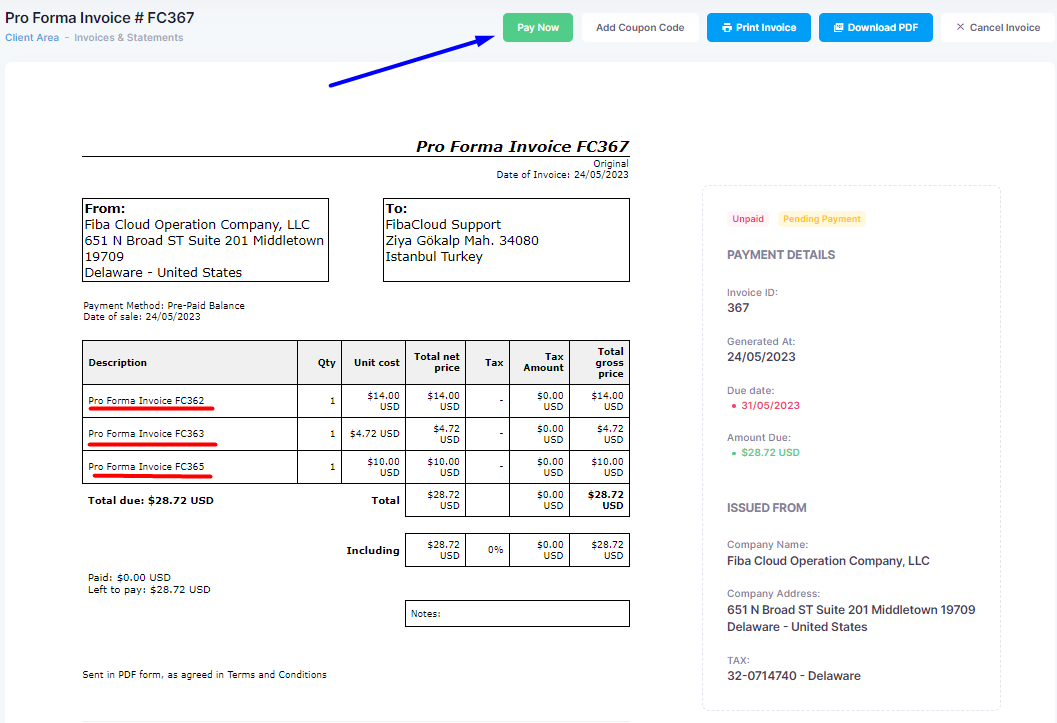Click the Invoice ID value 367
This screenshot has height=723, width=1057.
point(738,308)
